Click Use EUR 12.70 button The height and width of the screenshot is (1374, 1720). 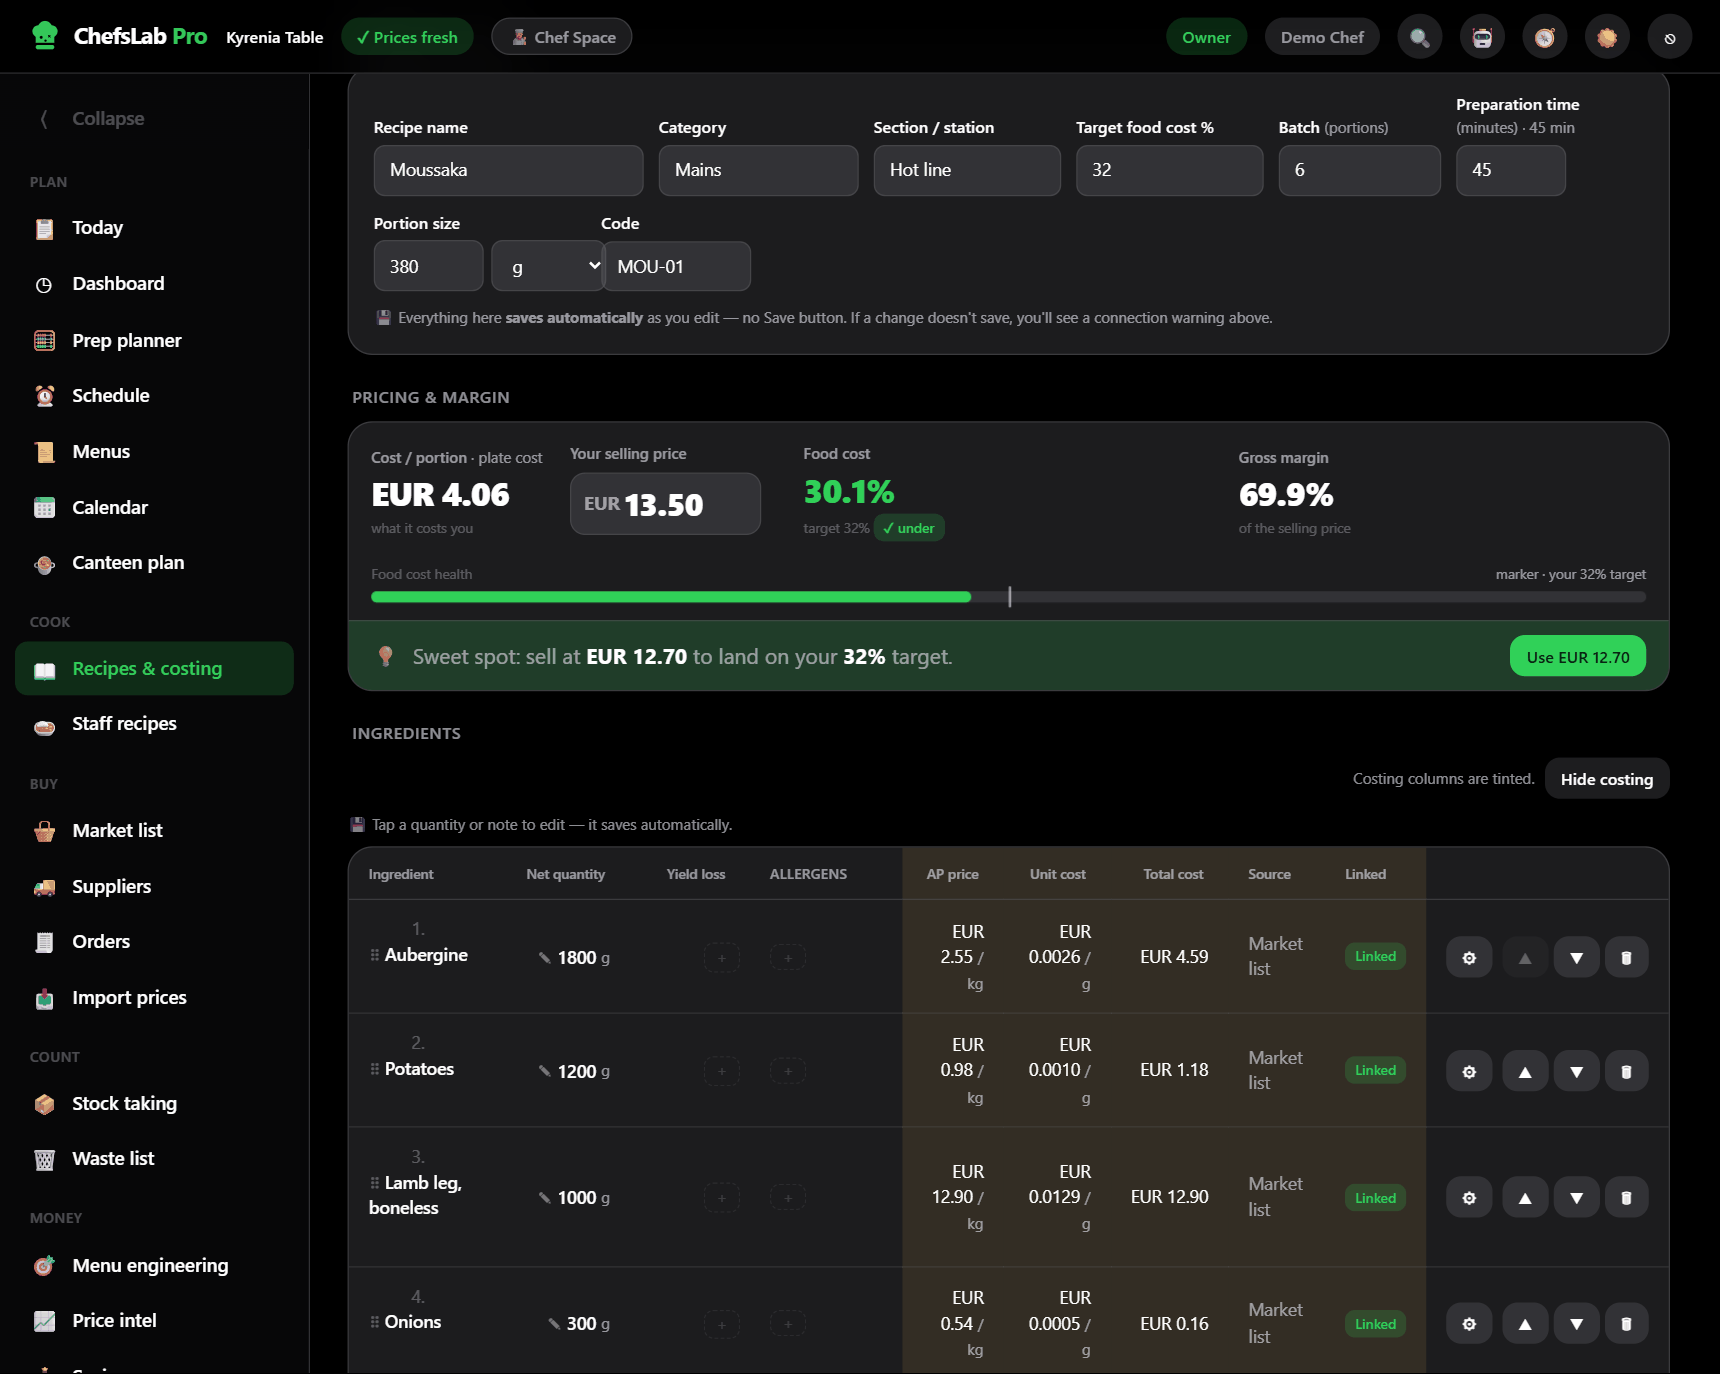(x=1577, y=657)
